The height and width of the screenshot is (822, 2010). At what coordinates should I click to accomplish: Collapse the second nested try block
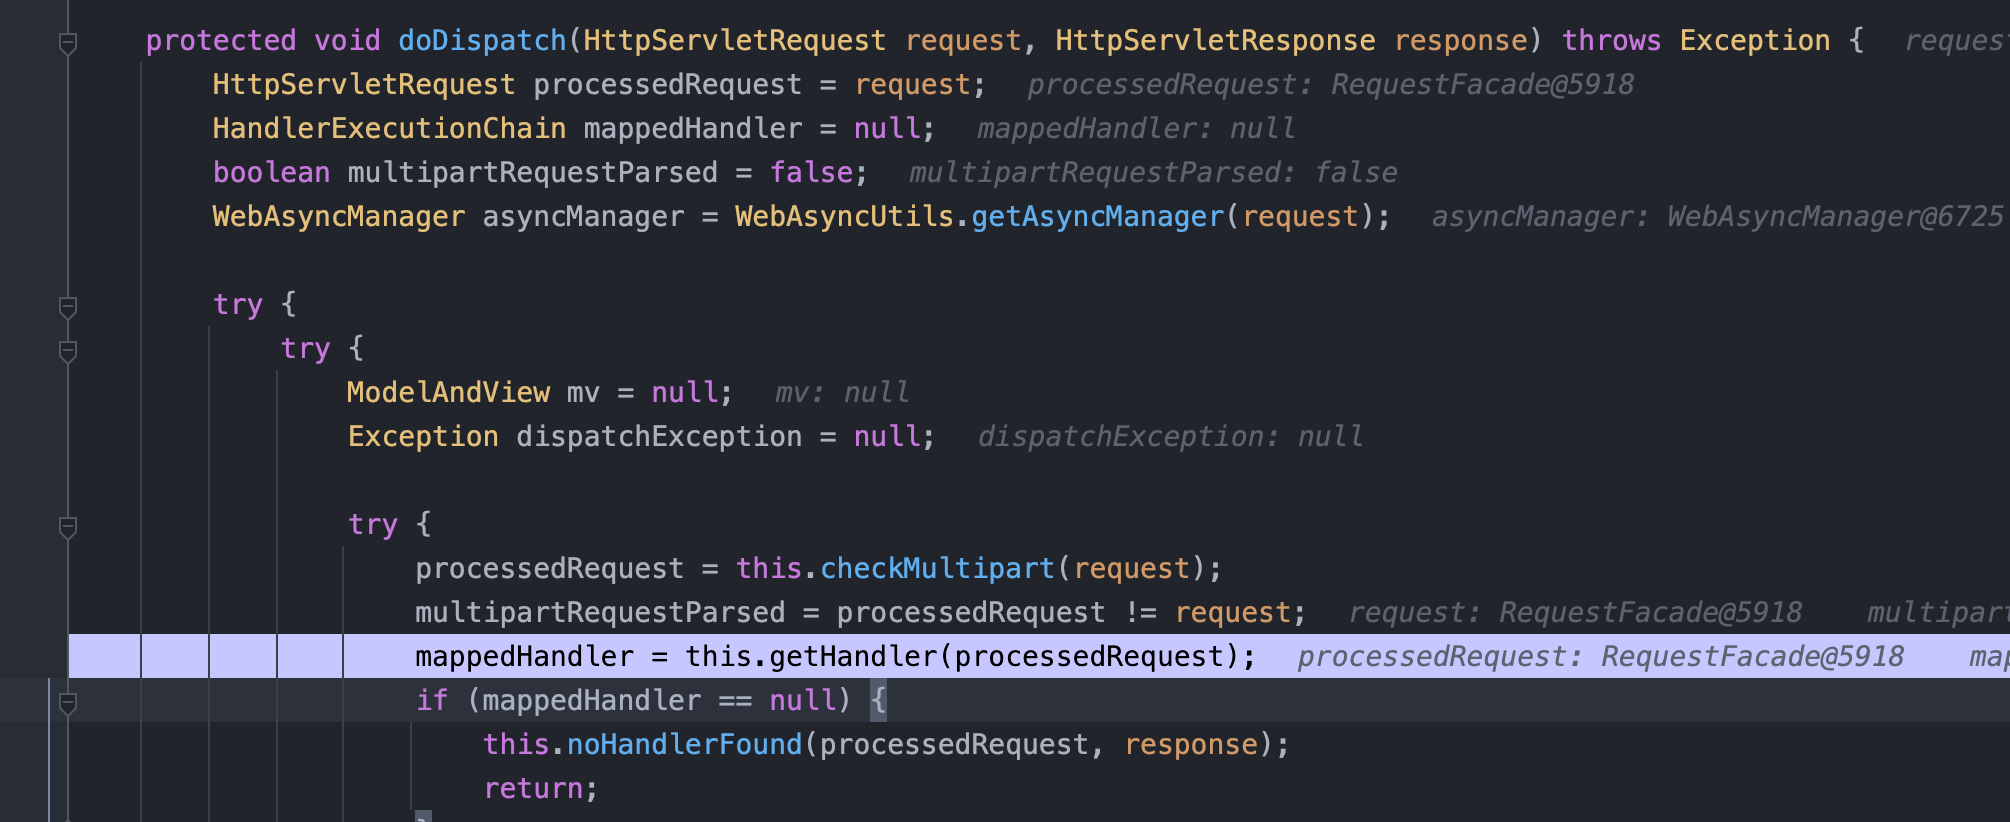pos(68,351)
